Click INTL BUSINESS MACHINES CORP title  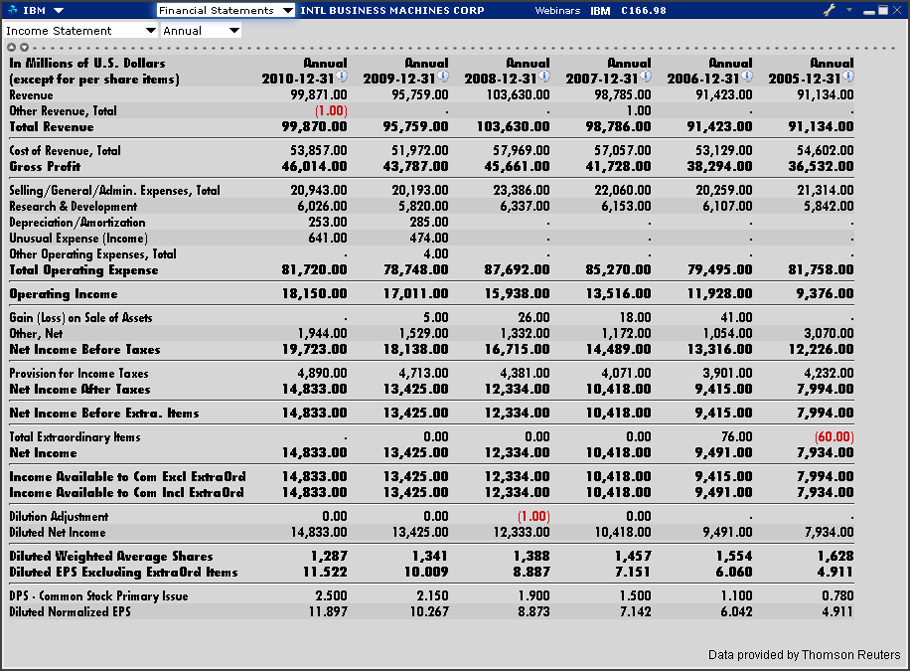392,10
